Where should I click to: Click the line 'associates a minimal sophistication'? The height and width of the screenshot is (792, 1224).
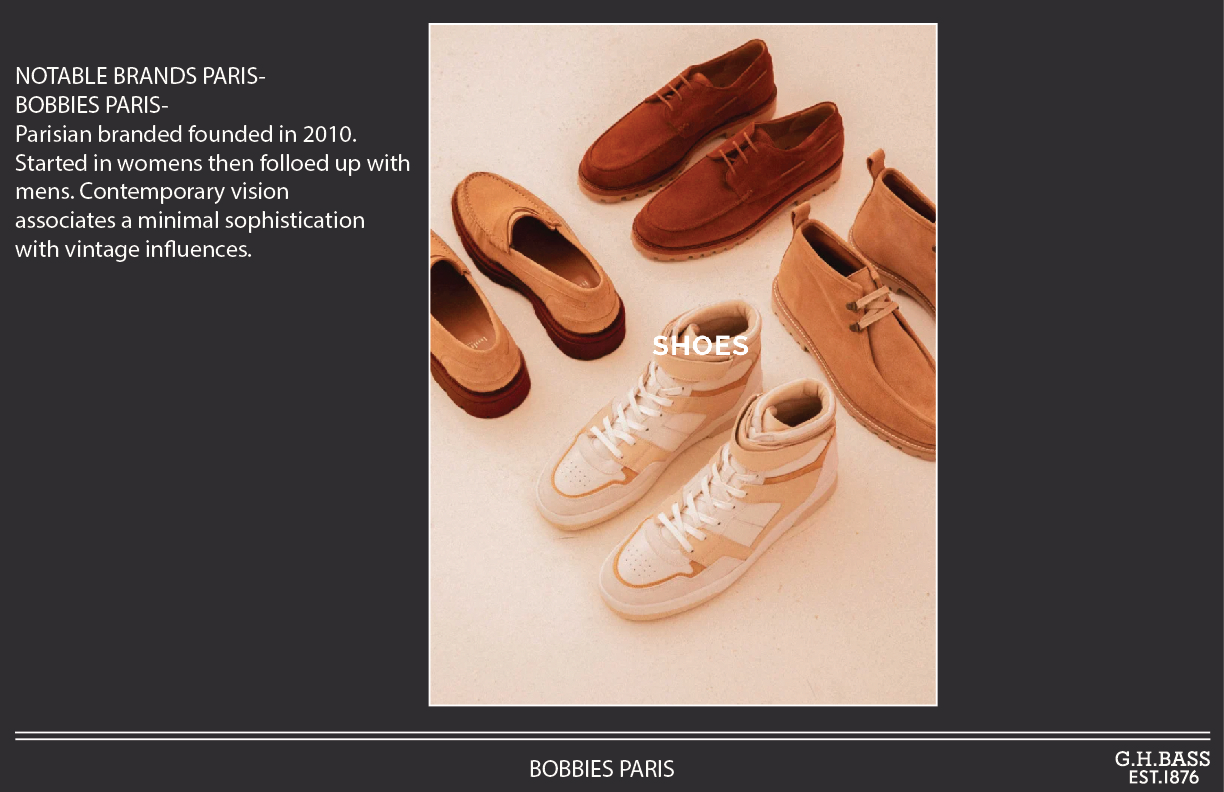pyautogui.click(x=190, y=221)
